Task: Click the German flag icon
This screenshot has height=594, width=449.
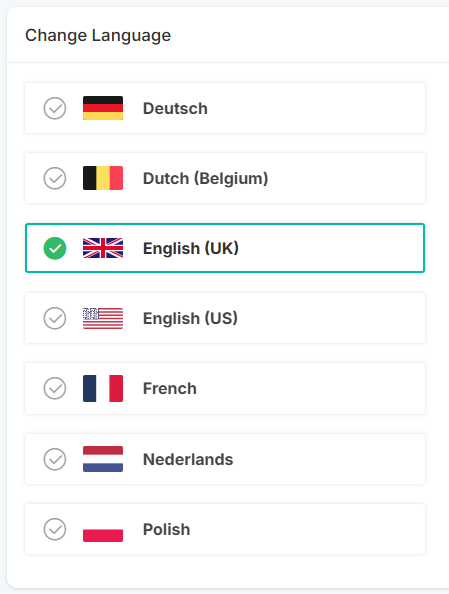Action: (103, 108)
